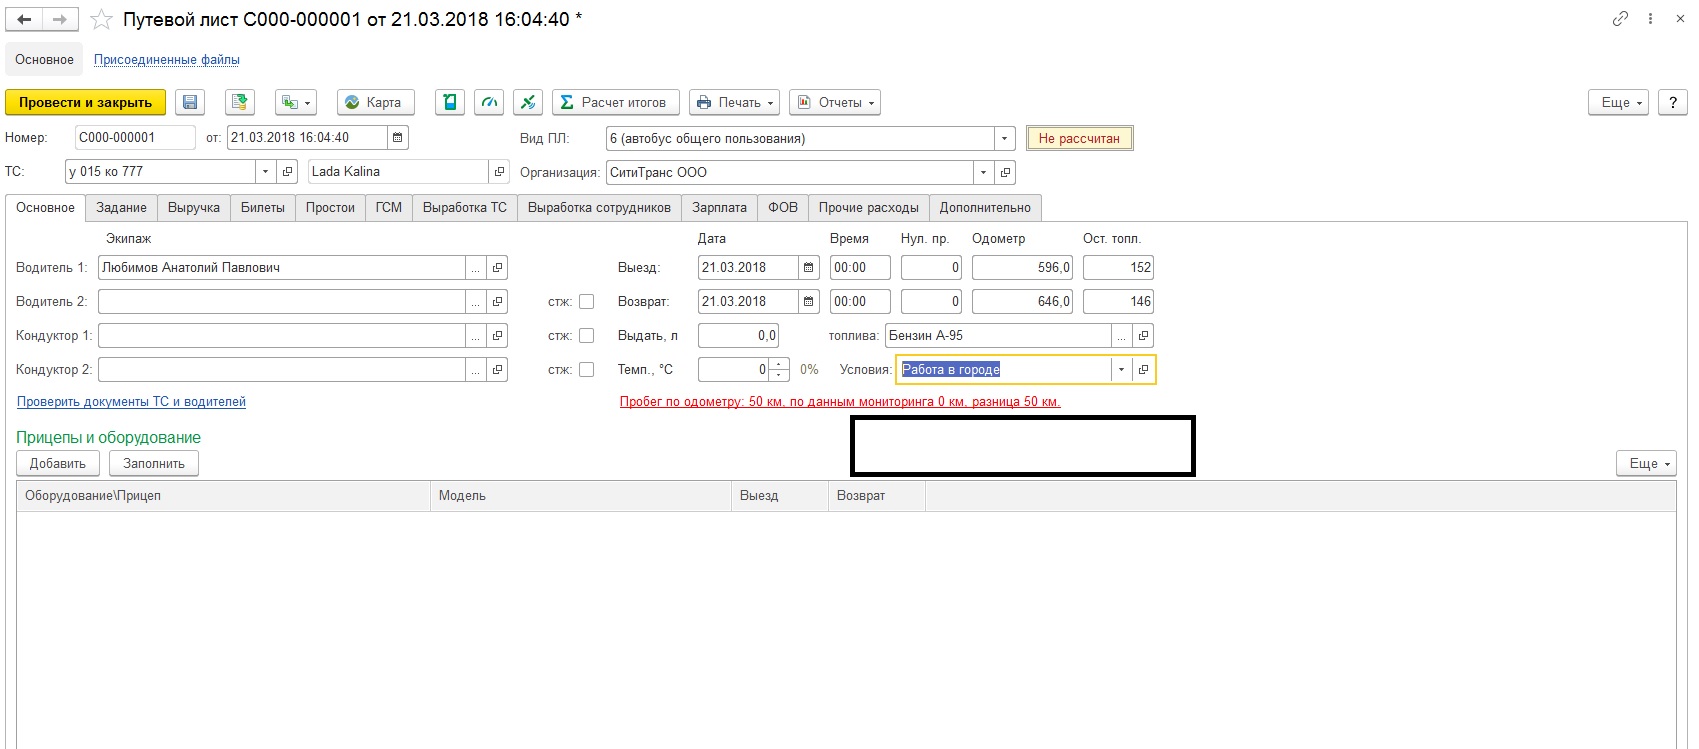The height and width of the screenshot is (749, 1699).
Task: Click the speedometer gauge toolbar icon
Action: [x=489, y=102]
